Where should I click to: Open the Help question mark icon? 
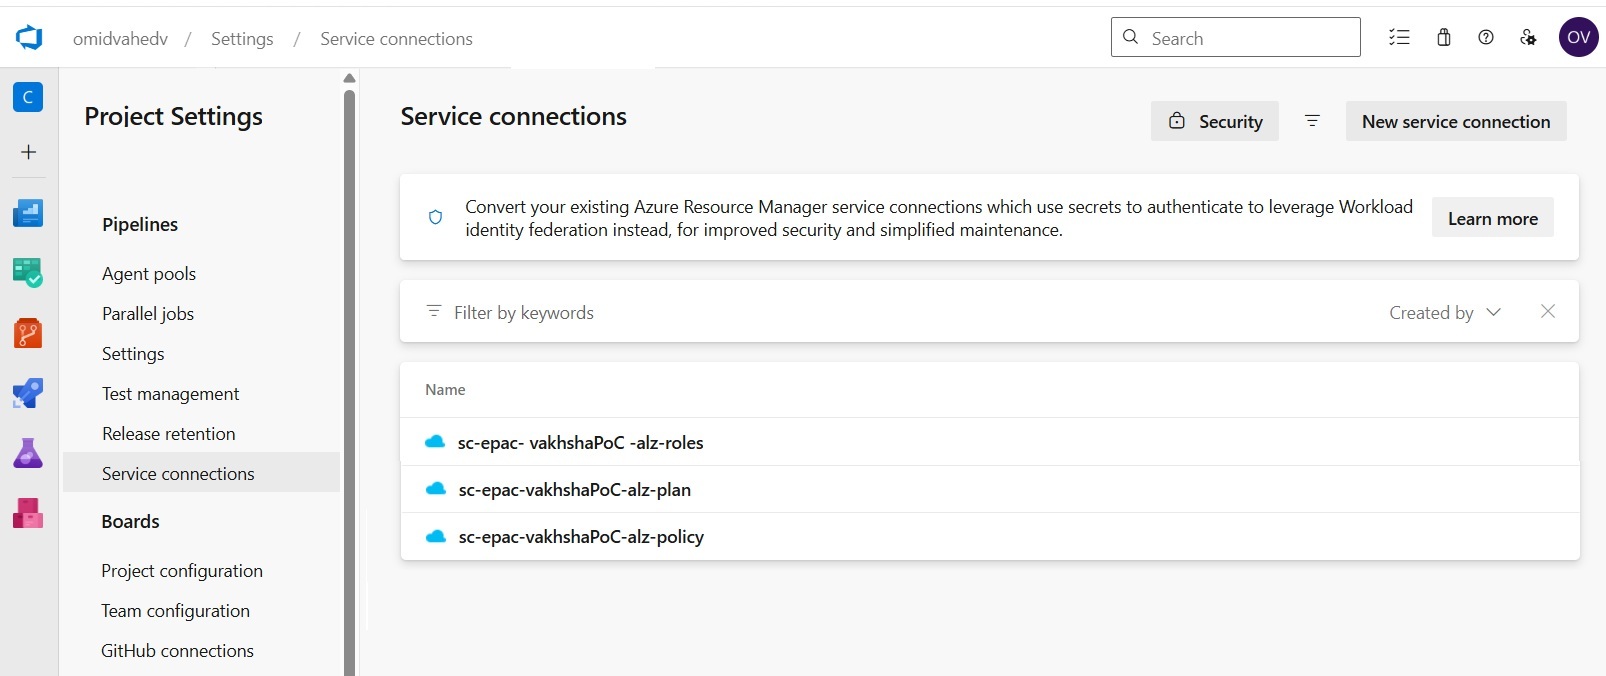pyautogui.click(x=1486, y=38)
